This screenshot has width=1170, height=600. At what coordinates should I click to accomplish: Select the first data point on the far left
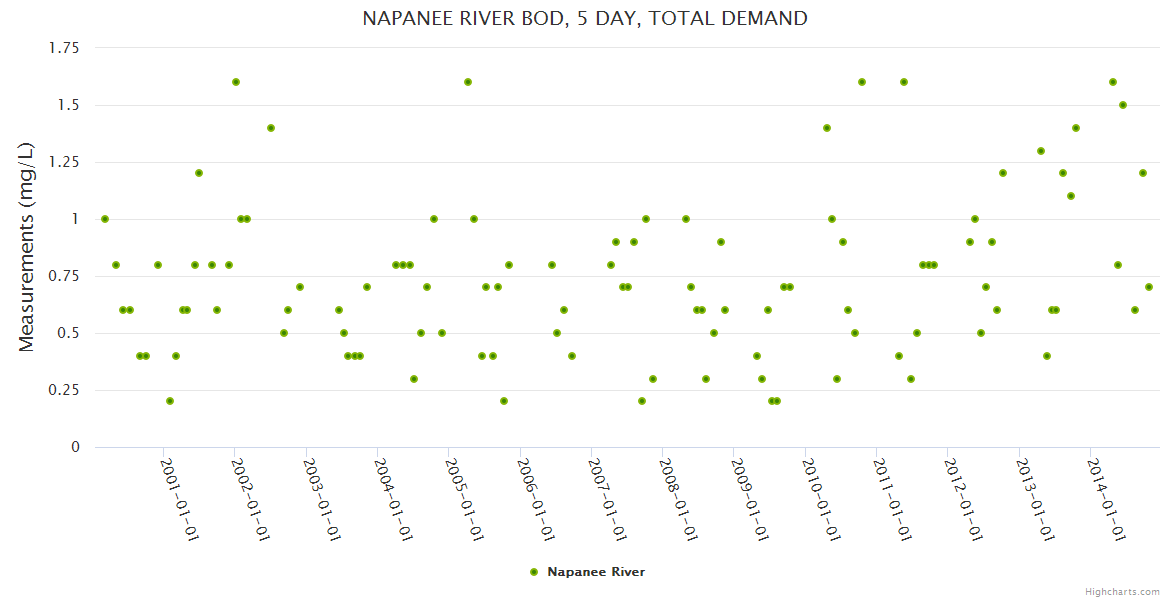(x=105, y=219)
